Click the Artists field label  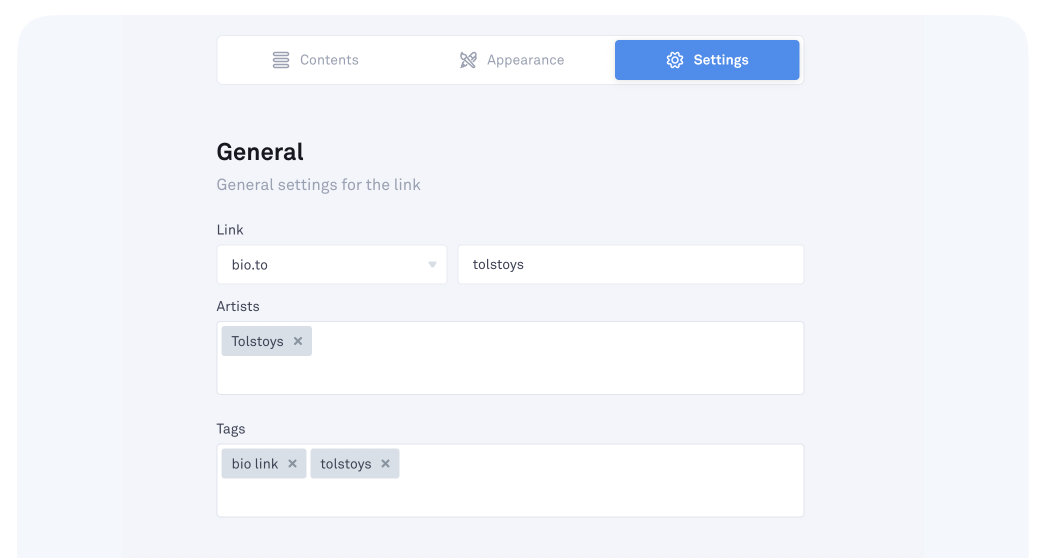click(238, 306)
